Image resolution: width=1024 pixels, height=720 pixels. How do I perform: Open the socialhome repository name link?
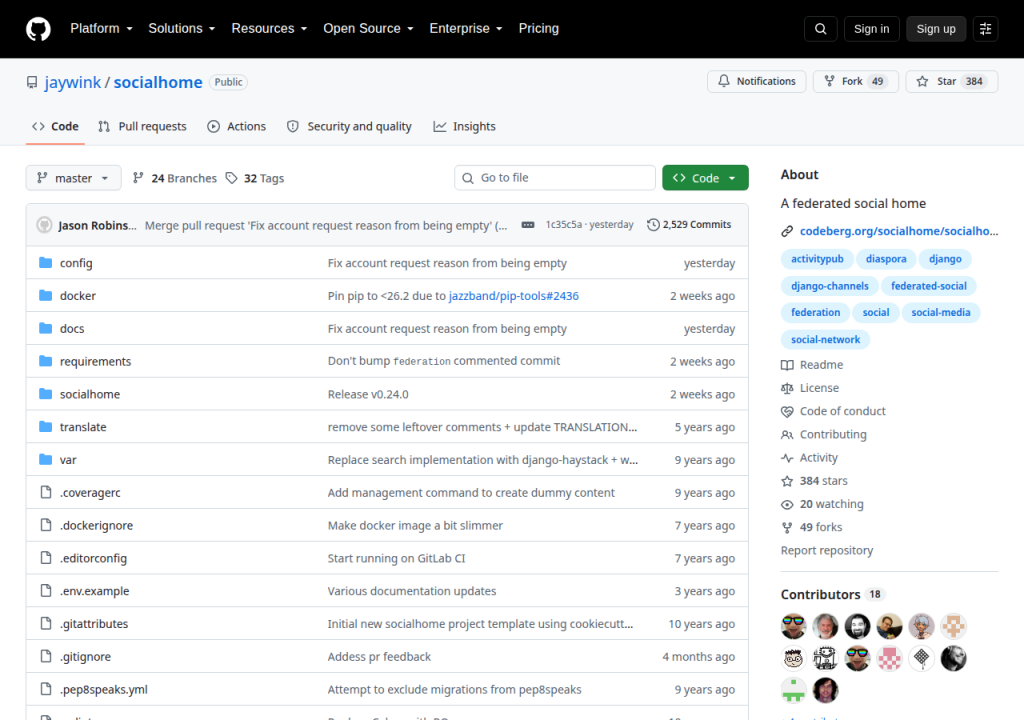[x=158, y=82]
